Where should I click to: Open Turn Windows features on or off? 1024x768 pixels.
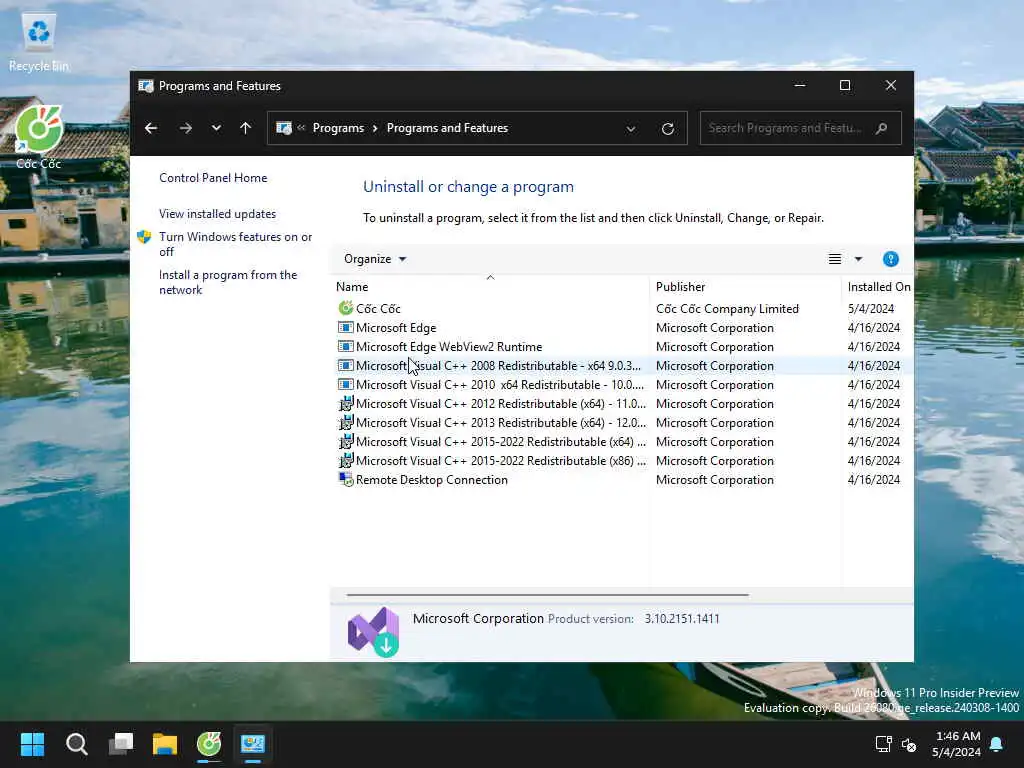[236, 244]
